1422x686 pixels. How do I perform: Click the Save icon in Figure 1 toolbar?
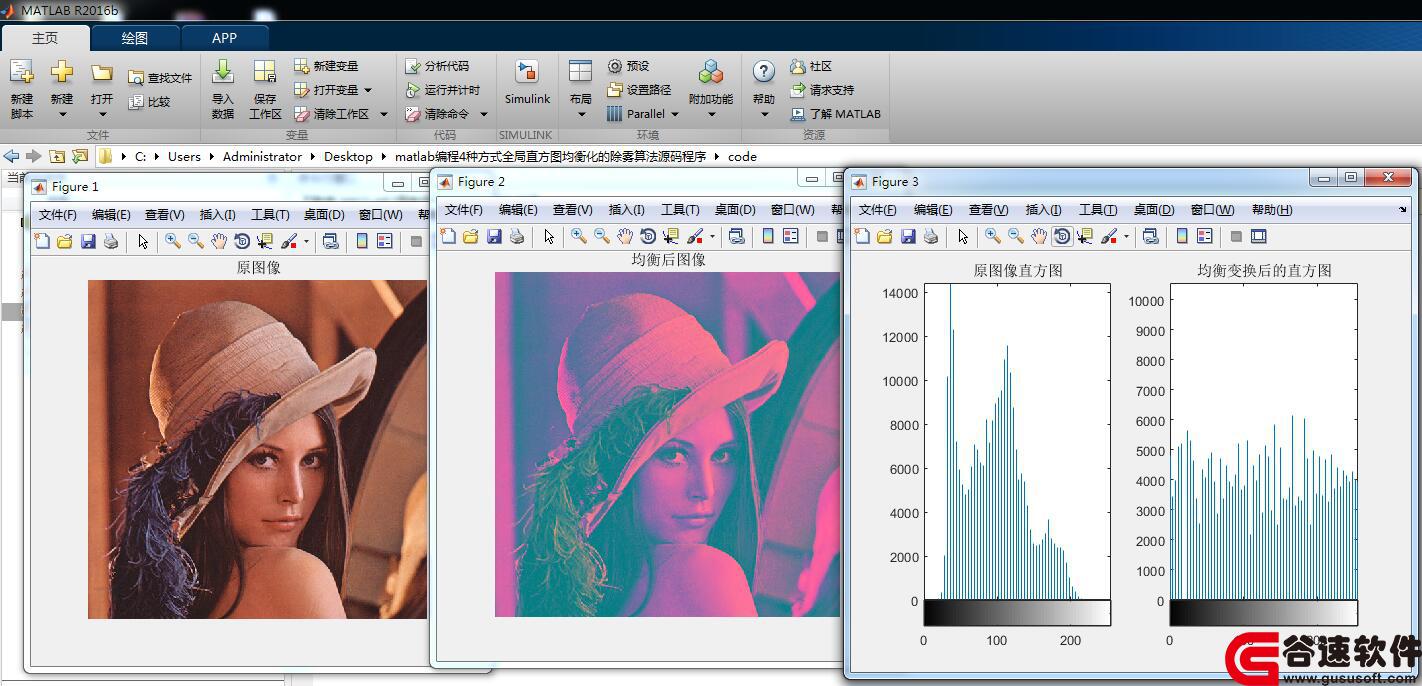click(x=88, y=241)
